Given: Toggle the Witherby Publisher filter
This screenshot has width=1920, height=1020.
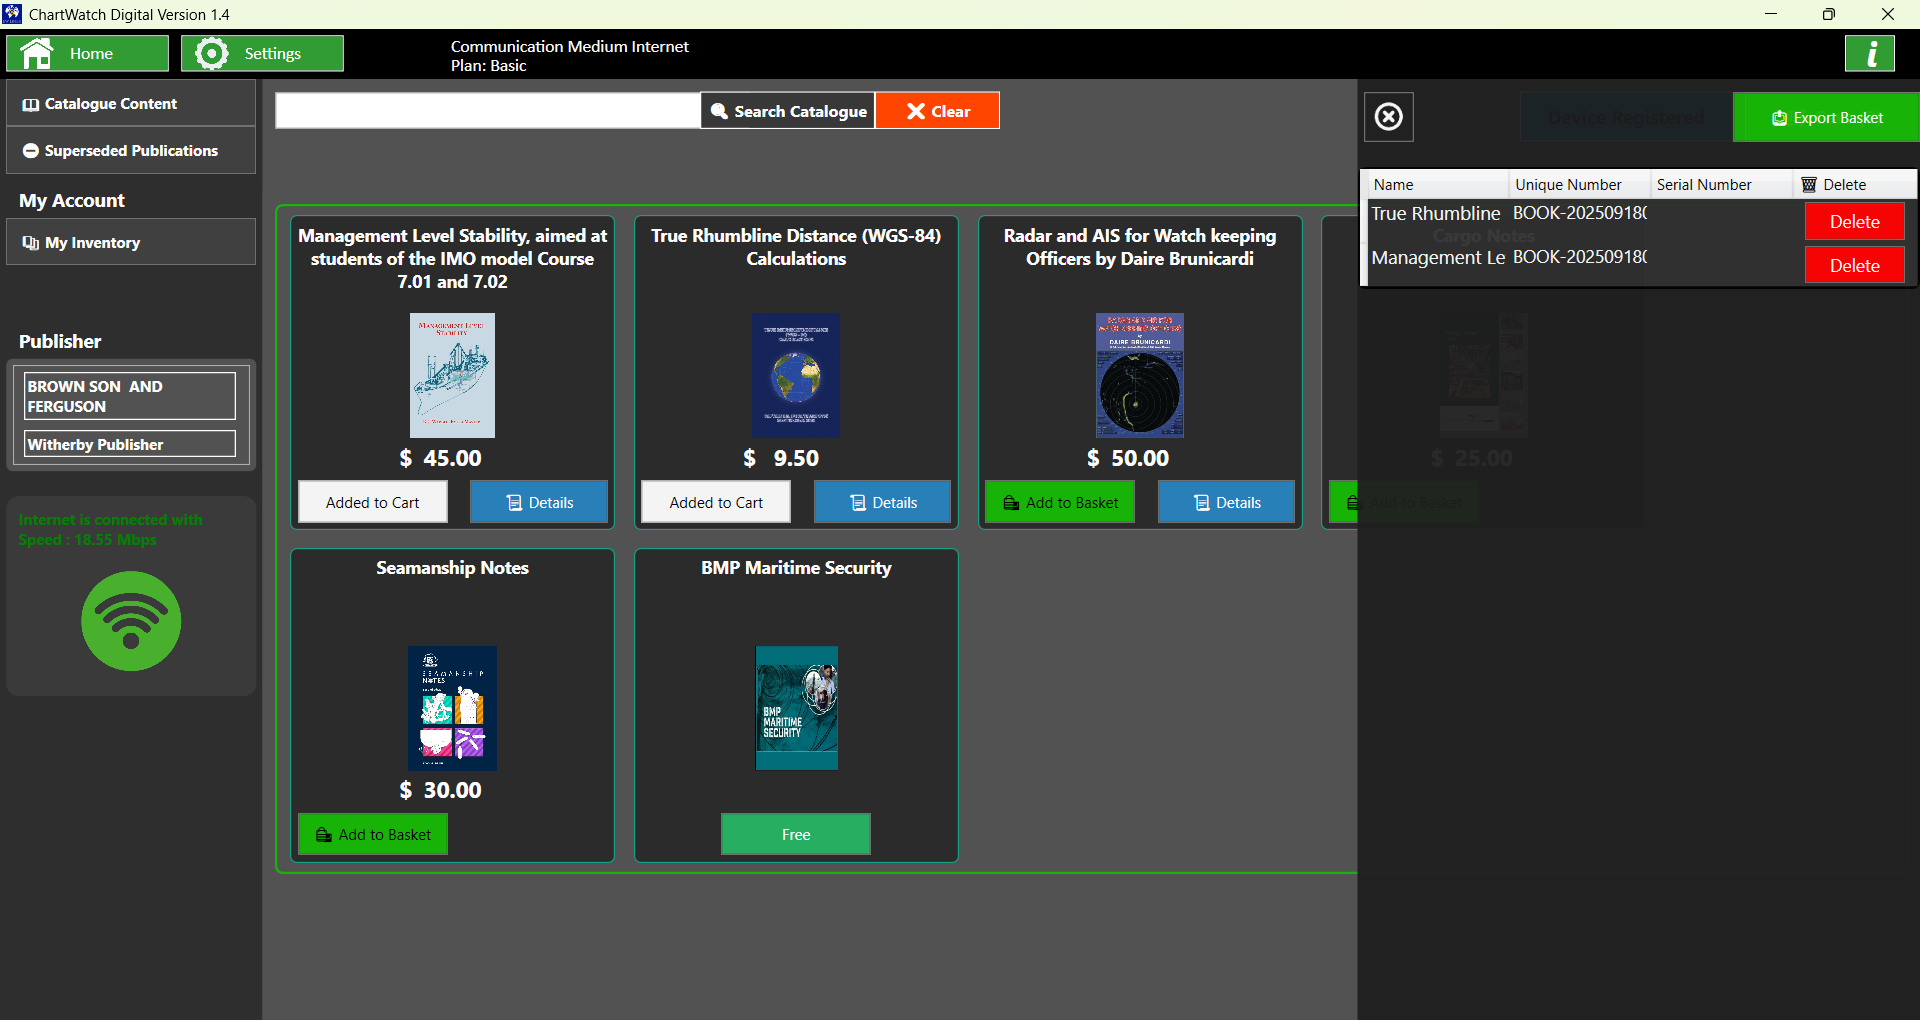Looking at the screenshot, I should pyautogui.click(x=128, y=444).
